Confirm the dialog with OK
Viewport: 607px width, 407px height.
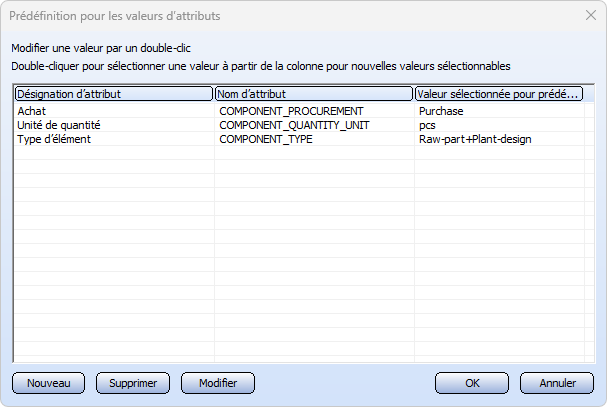pos(472,383)
